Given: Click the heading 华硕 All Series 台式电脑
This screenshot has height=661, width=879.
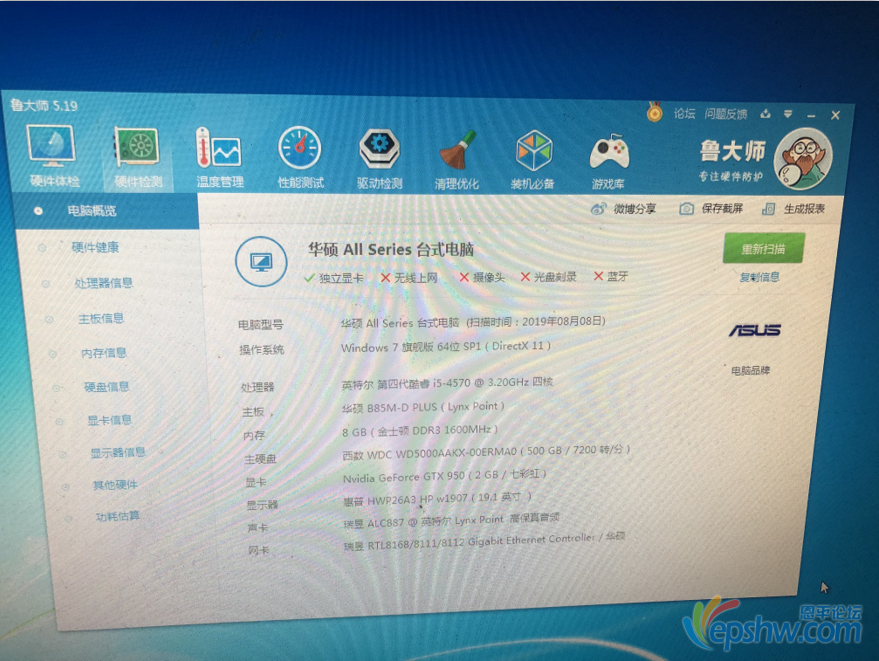Looking at the screenshot, I should 391,249.
